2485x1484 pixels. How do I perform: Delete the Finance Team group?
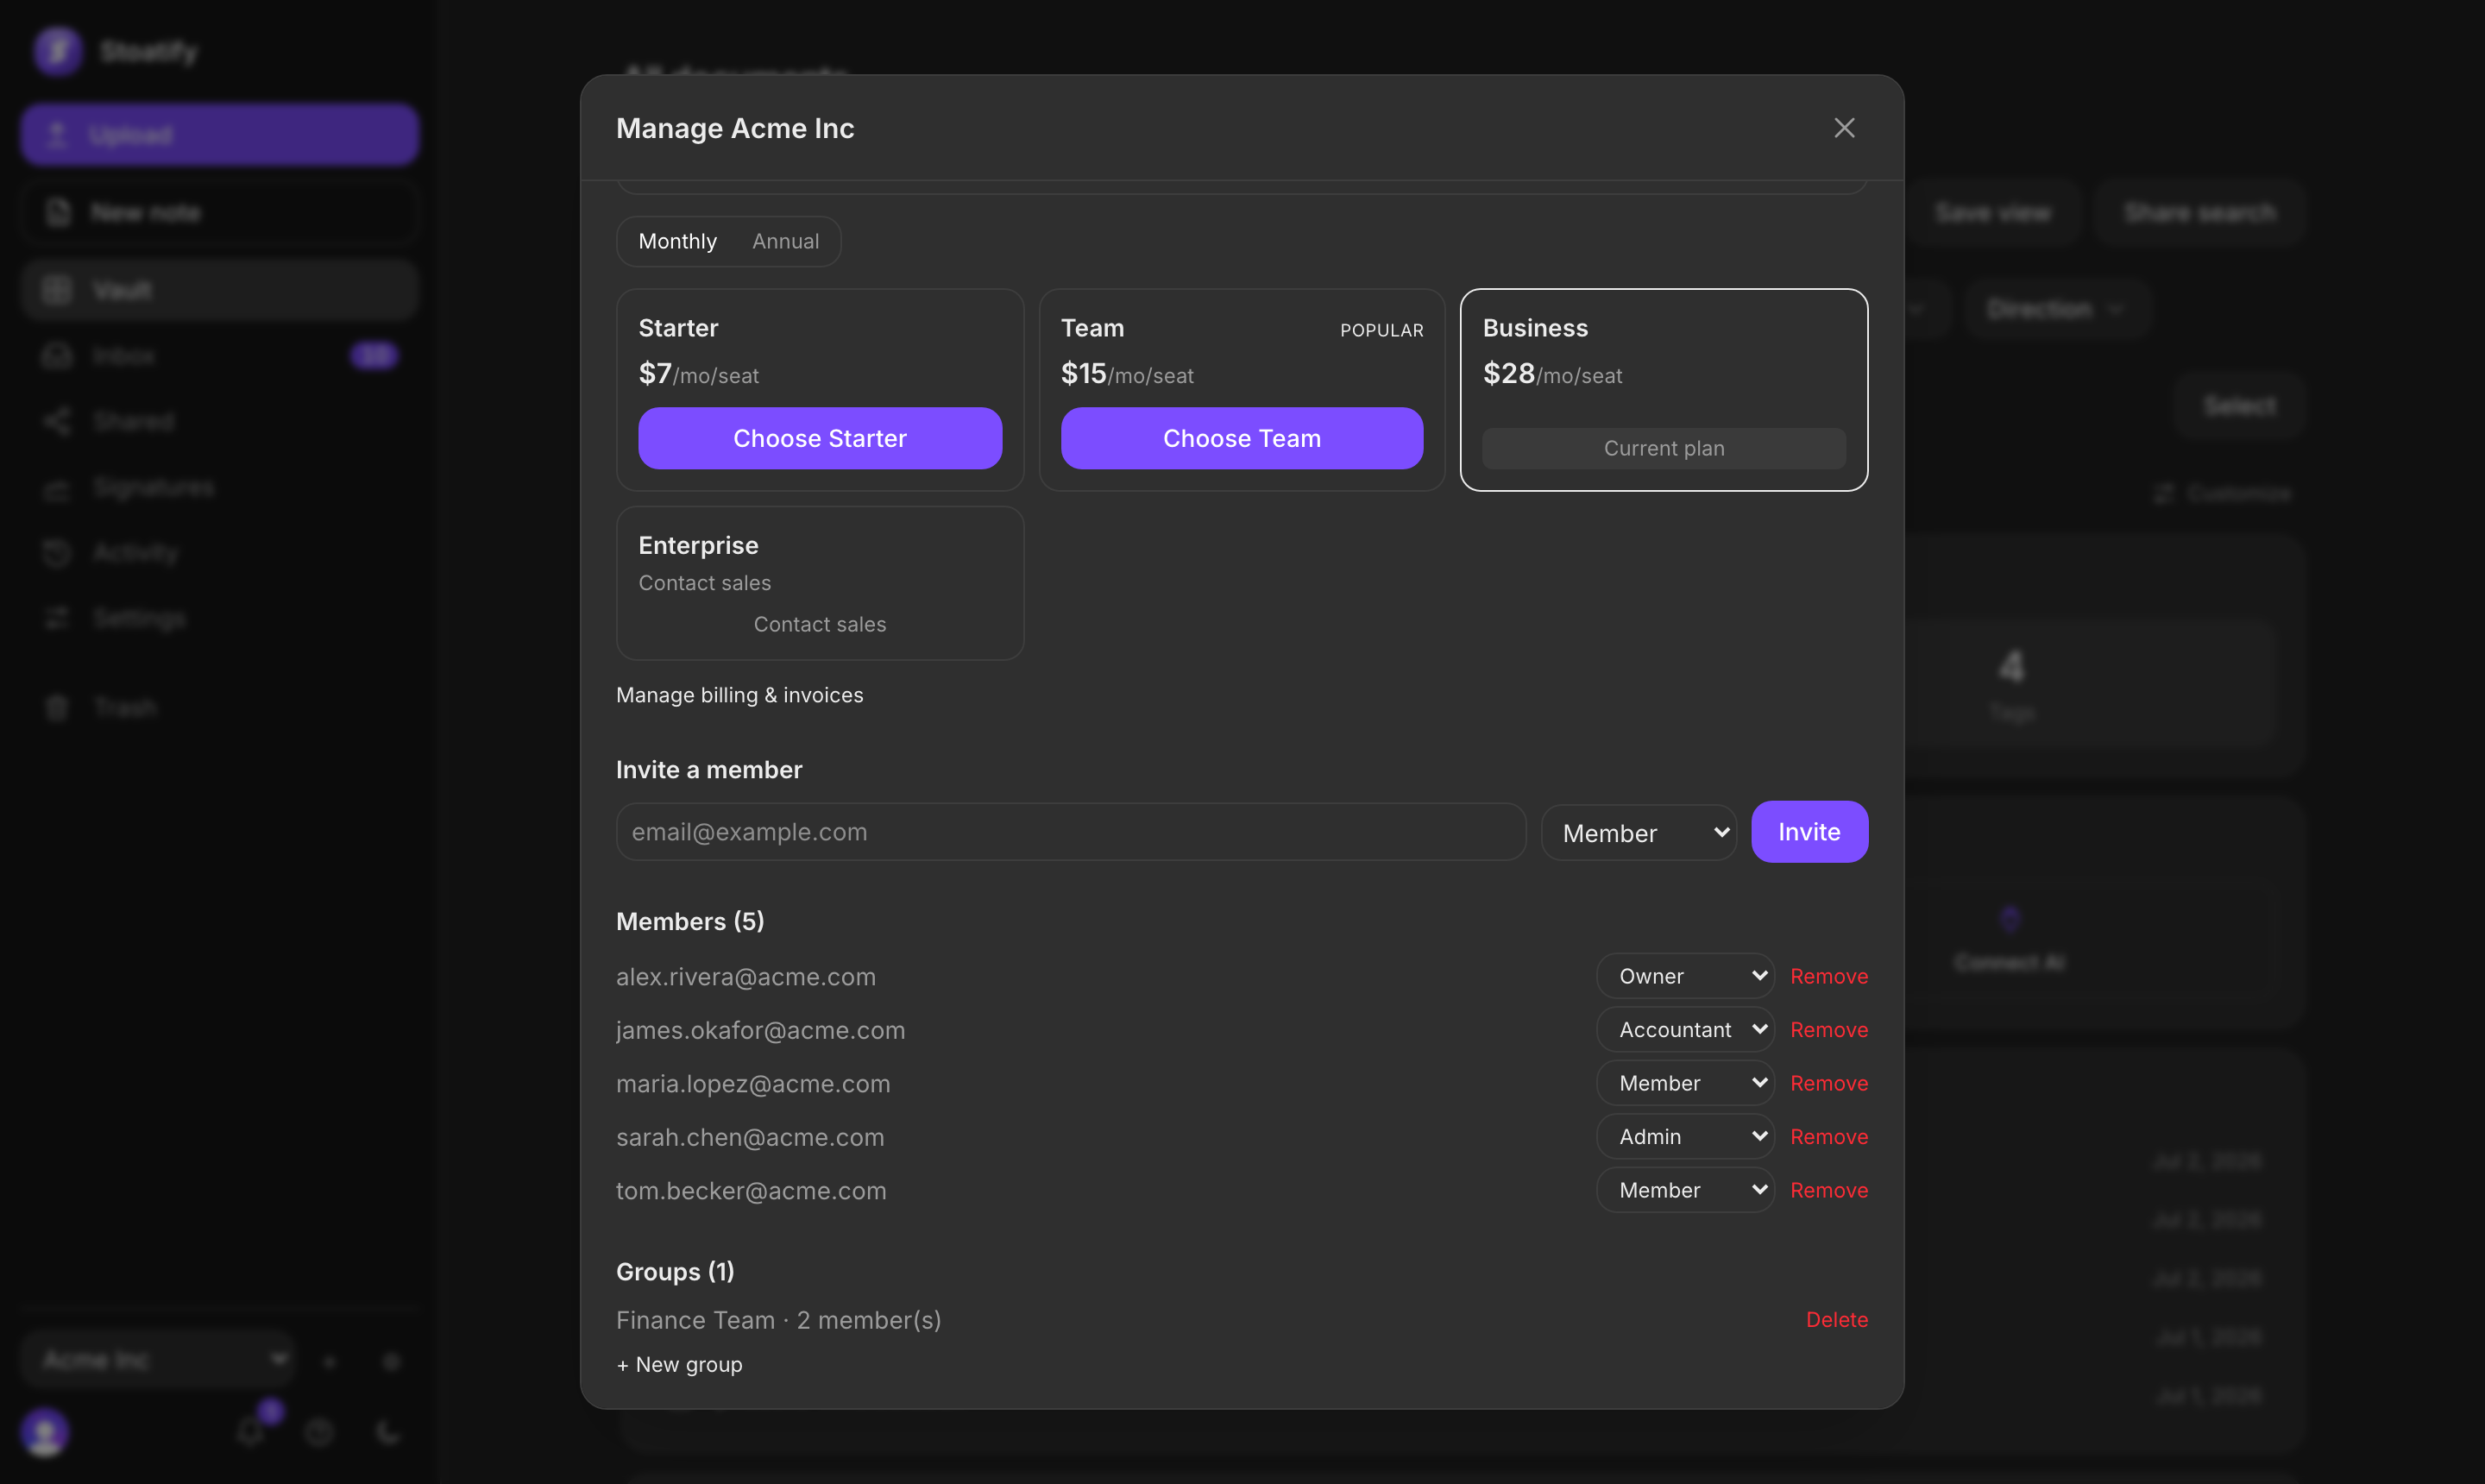[1837, 1319]
